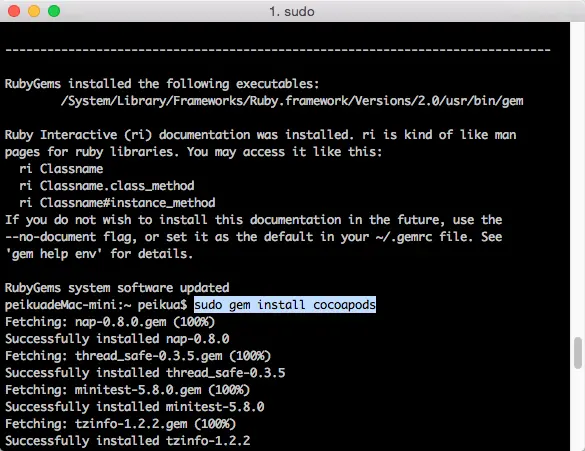Screen dimensions: 585x451
Task: Click the gem path "/System/Library/Frameworks/Ruby.framework/Versions/2.0/usr/bin/gem"
Action: pyautogui.click(x=292, y=101)
